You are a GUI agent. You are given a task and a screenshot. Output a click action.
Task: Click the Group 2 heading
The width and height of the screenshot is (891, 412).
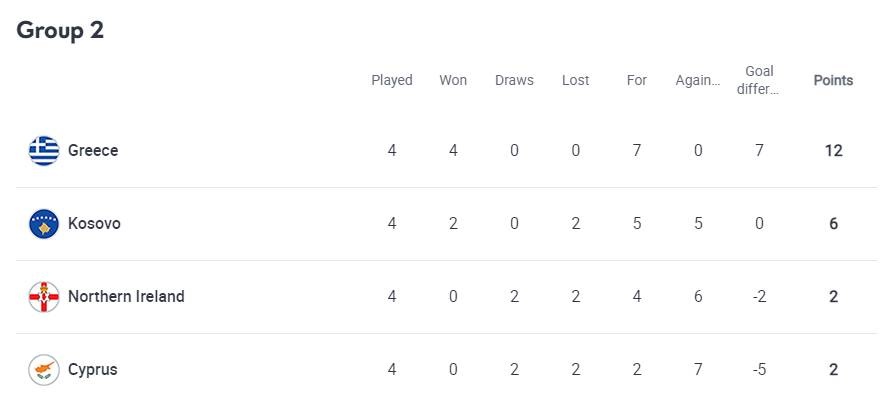tap(60, 30)
